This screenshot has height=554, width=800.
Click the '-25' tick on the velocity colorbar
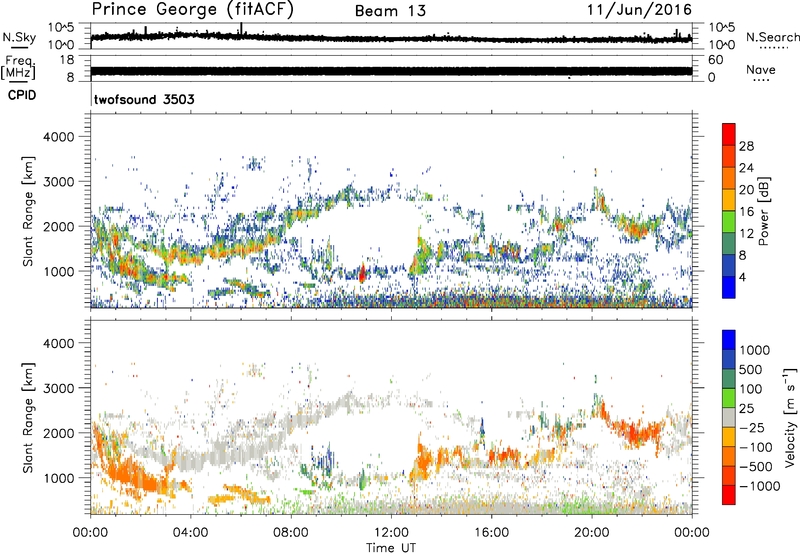pyautogui.click(x=751, y=427)
